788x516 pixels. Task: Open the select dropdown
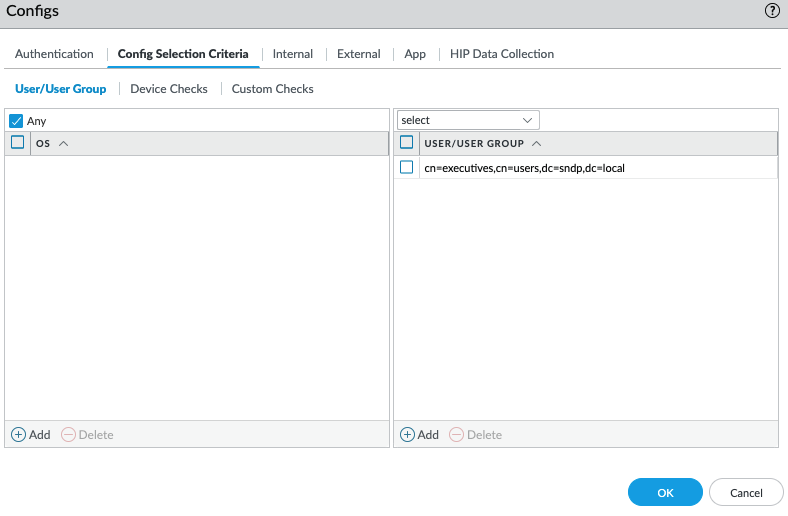point(468,120)
